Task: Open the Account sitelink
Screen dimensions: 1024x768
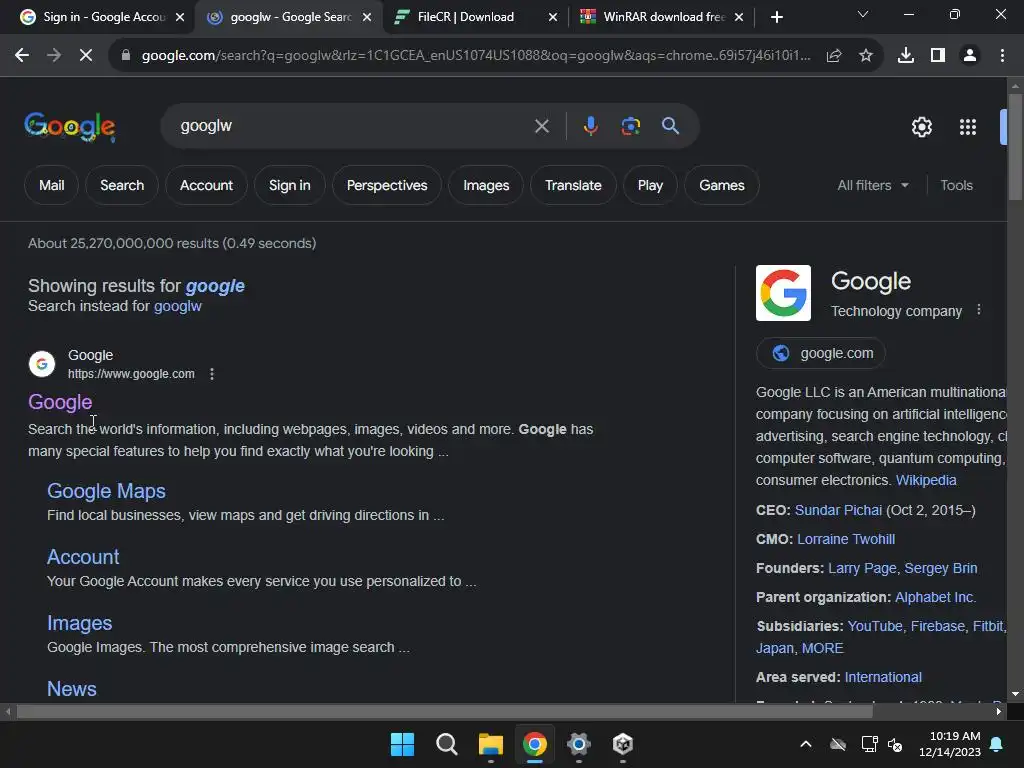Action: 83,557
